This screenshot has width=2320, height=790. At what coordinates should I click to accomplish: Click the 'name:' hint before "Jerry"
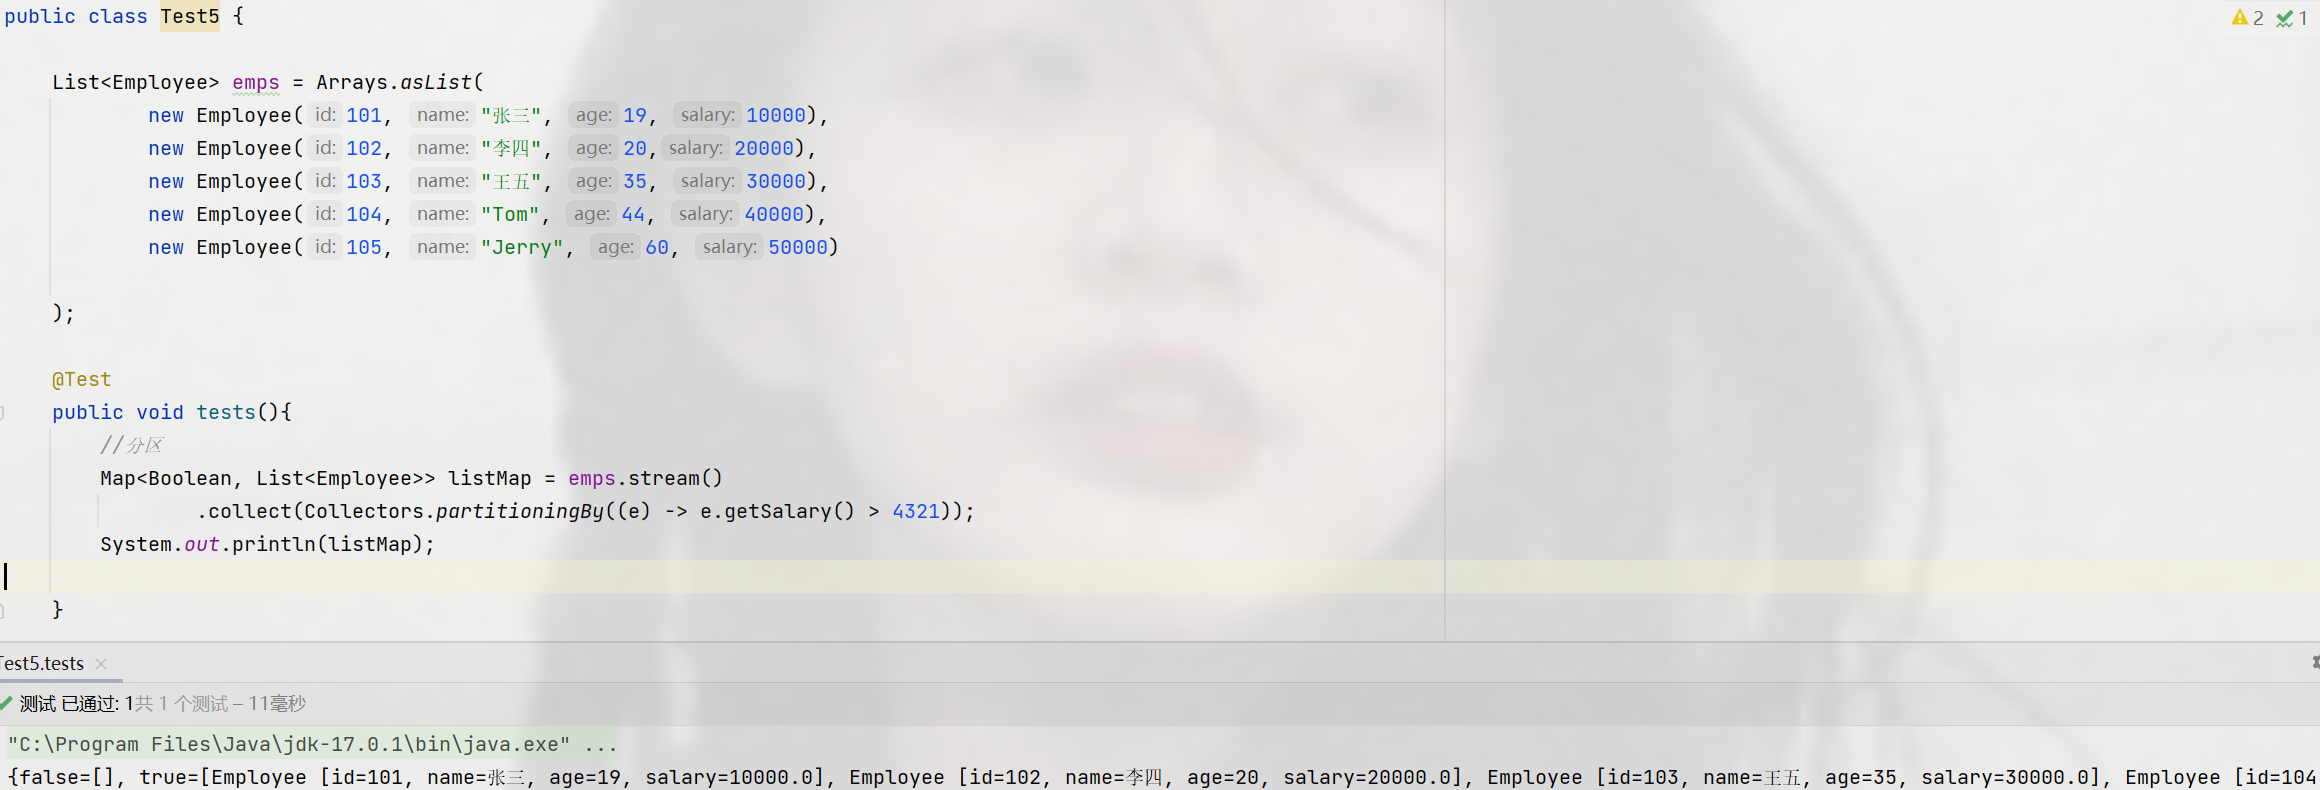pyautogui.click(x=443, y=247)
